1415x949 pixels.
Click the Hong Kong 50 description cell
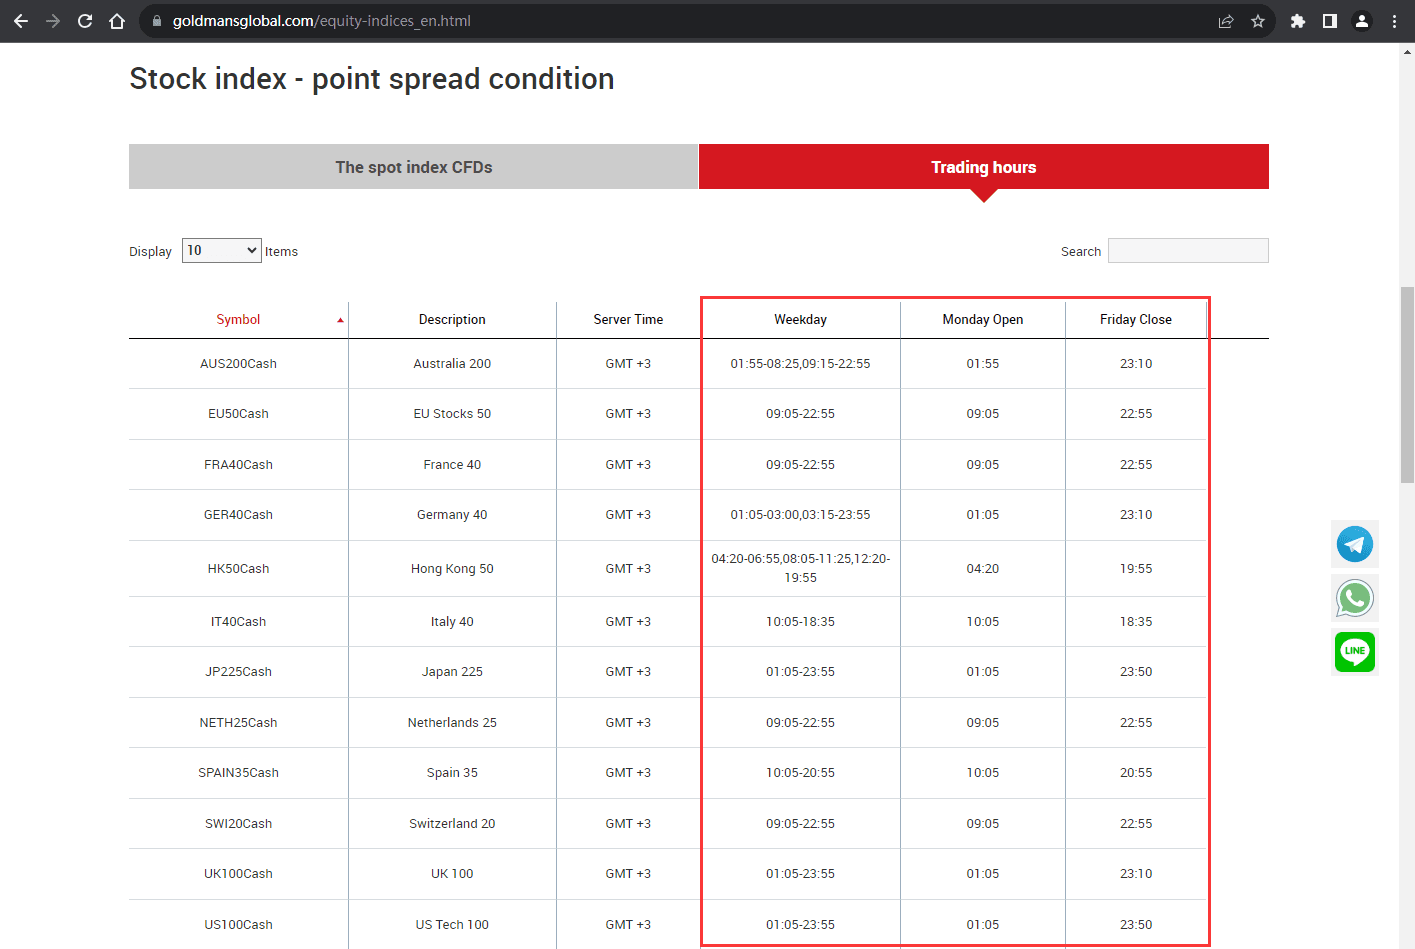click(452, 569)
